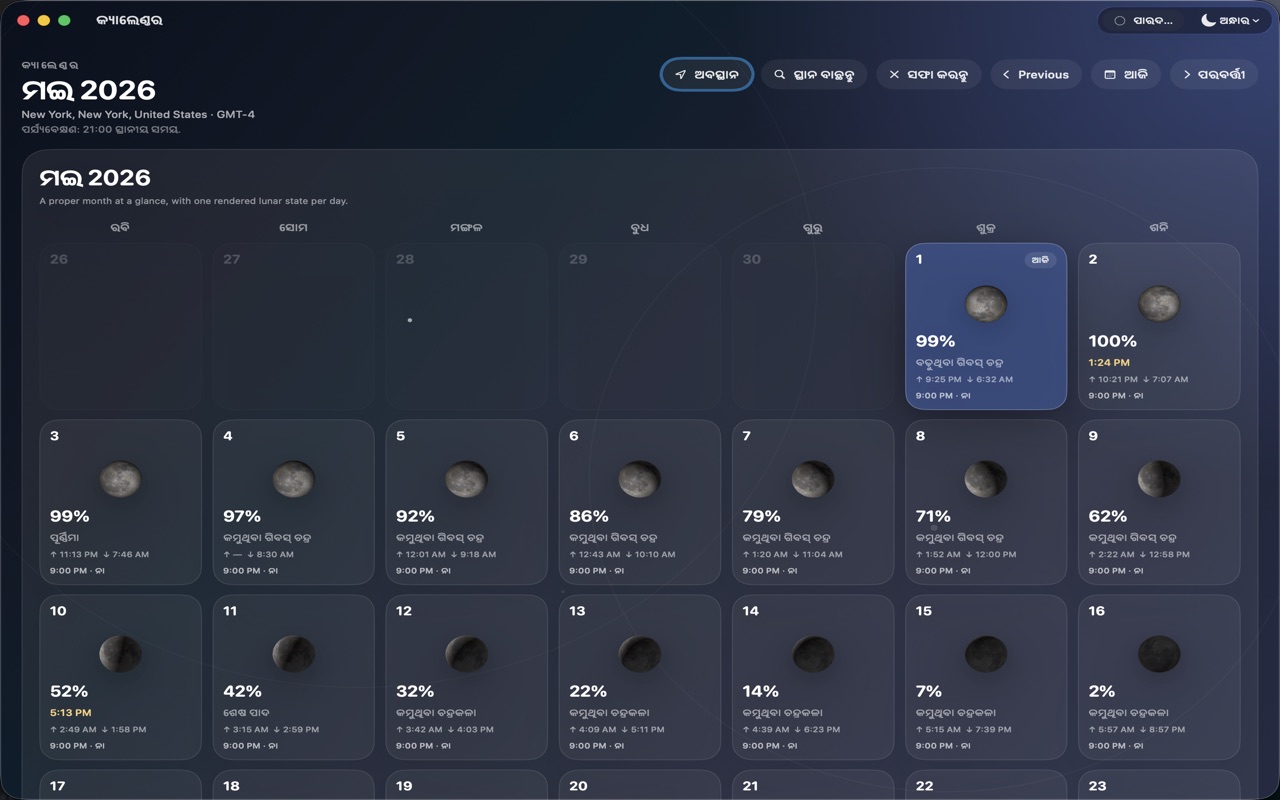Screen dimensions: 1280x800
Task: Select the moon image on the May 9 card
Action: [1159, 479]
